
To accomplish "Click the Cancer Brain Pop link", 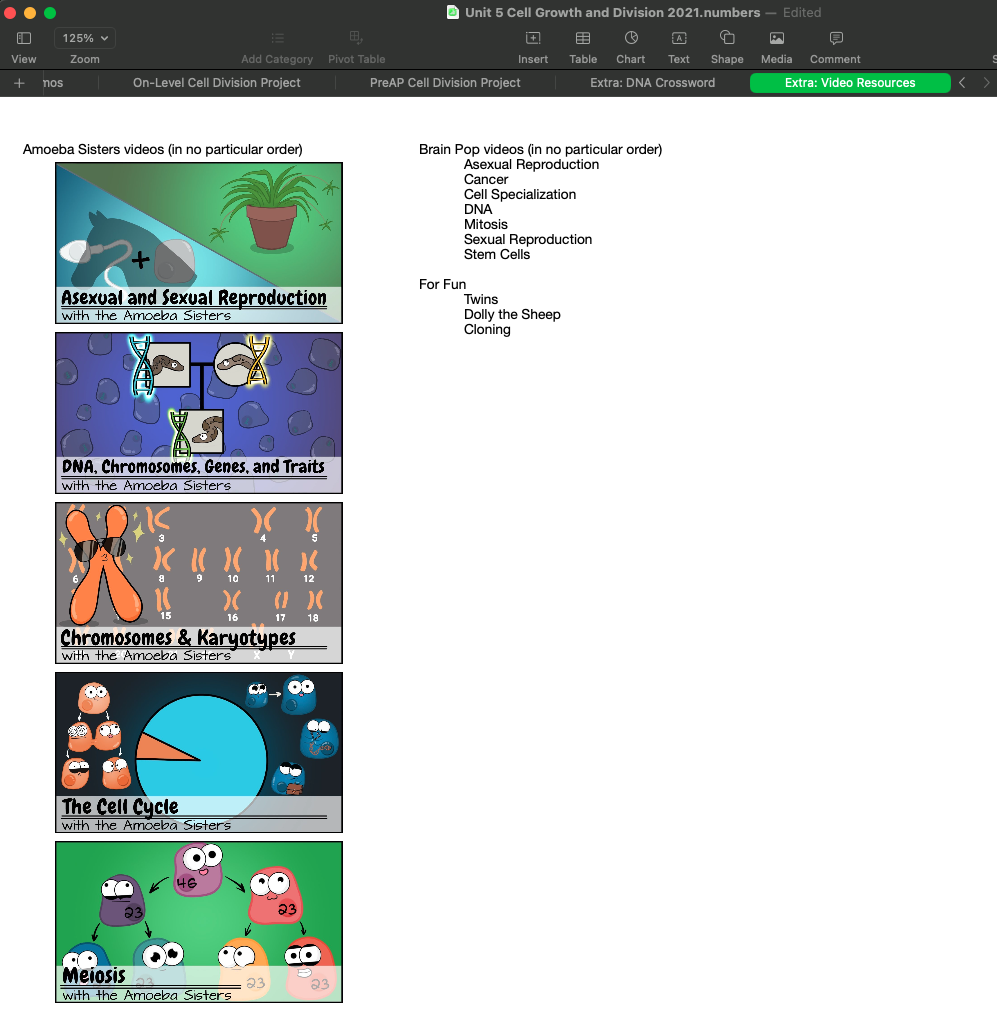I will (486, 179).
